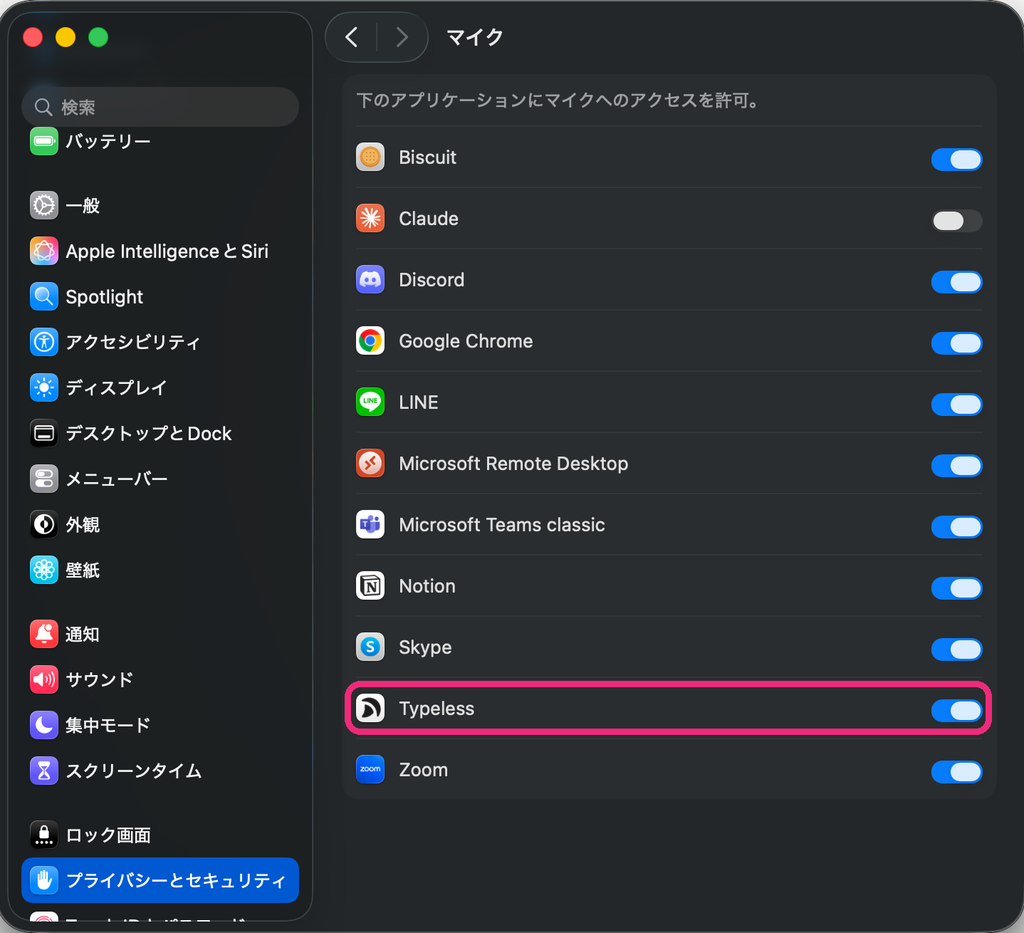Image resolution: width=1024 pixels, height=933 pixels.
Task: Select the Typeless row label
Action: point(436,709)
